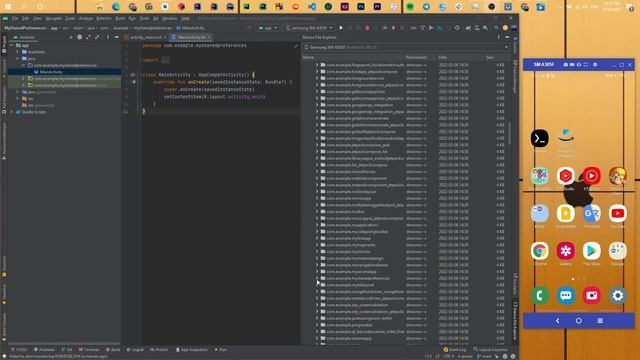Viewport: 640px width, 360px height.
Task: Open the App Inspection tool window
Action: (x=192, y=350)
